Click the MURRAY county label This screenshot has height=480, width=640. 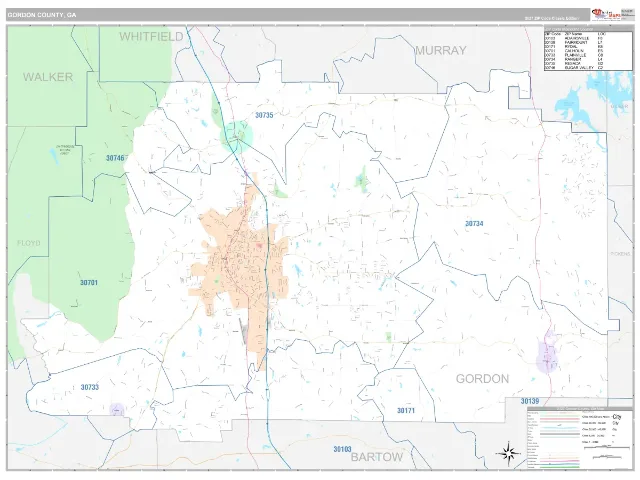coord(440,51)
